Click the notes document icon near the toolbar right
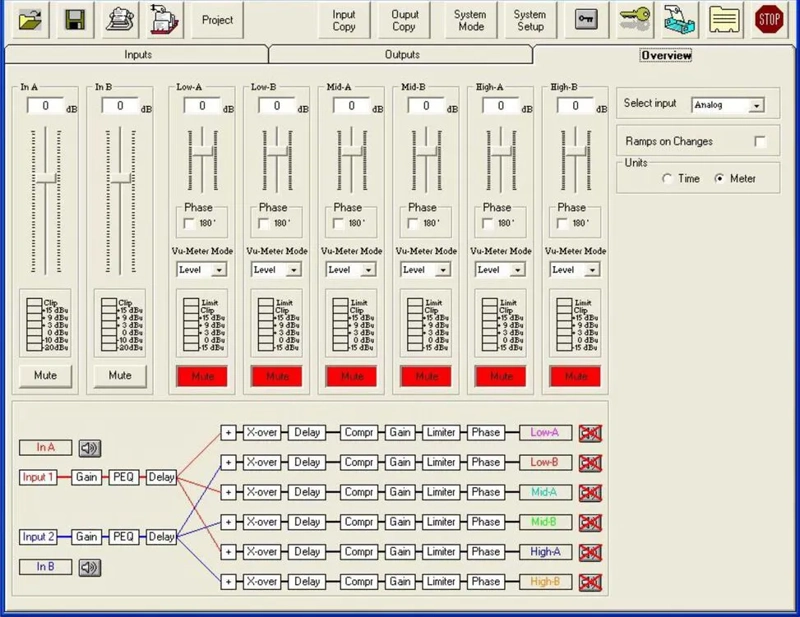Viewport: 800px width, 617px height. 725,20
